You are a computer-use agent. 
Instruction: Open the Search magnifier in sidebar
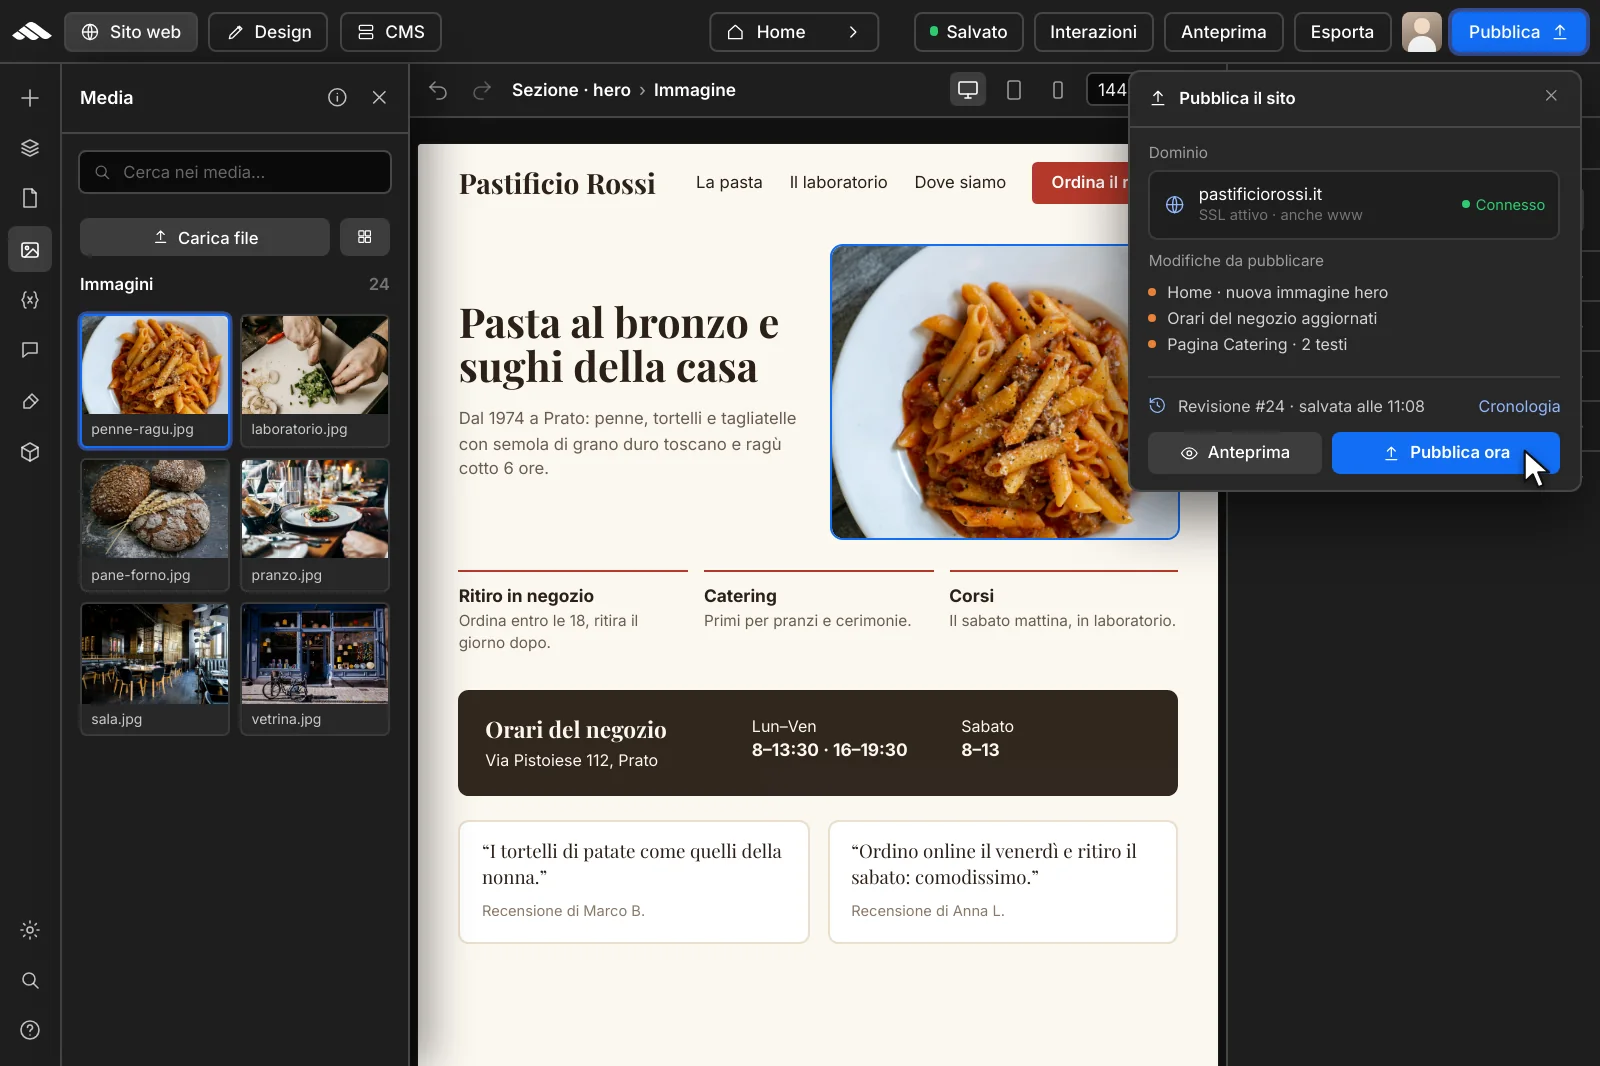(x=30, y=980)
